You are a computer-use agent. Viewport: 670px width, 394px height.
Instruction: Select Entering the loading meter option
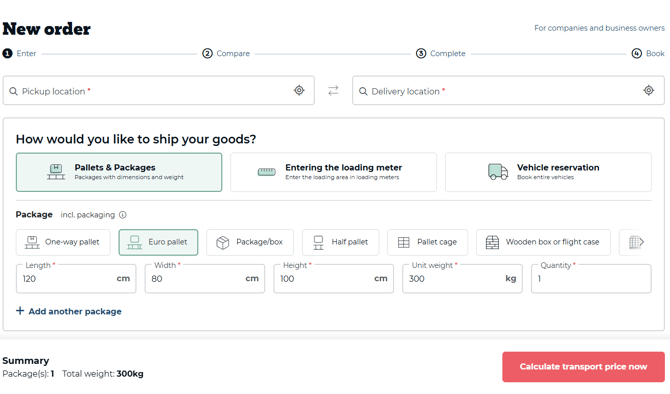click(333, 172)
